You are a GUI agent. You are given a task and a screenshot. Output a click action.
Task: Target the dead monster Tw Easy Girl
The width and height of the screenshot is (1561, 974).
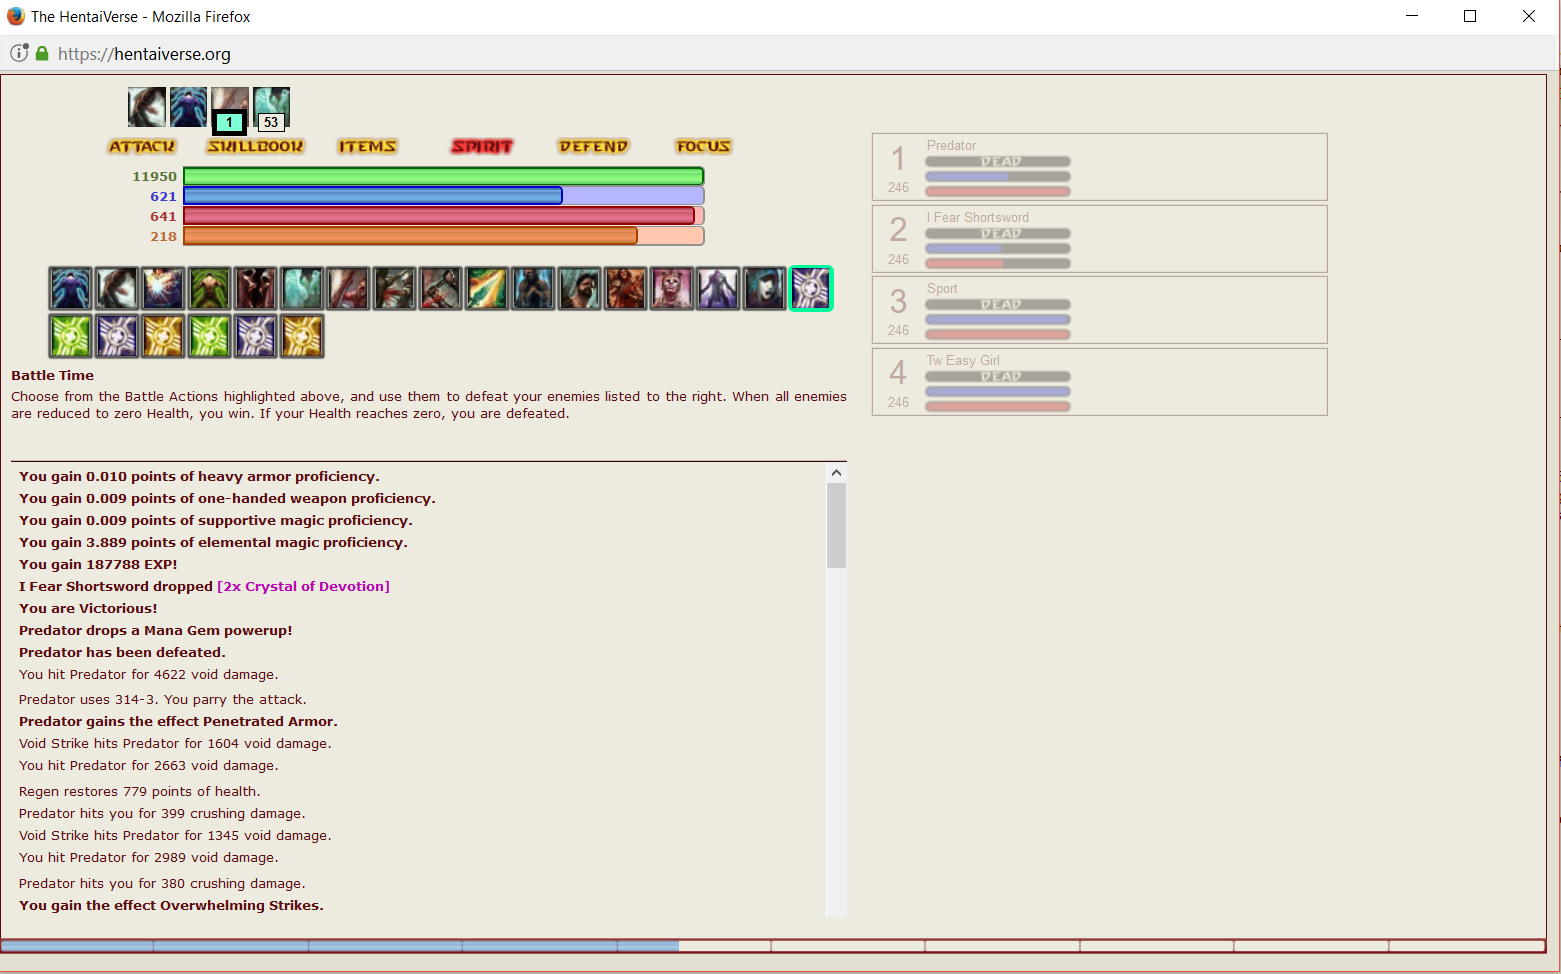coord(1100,382)
